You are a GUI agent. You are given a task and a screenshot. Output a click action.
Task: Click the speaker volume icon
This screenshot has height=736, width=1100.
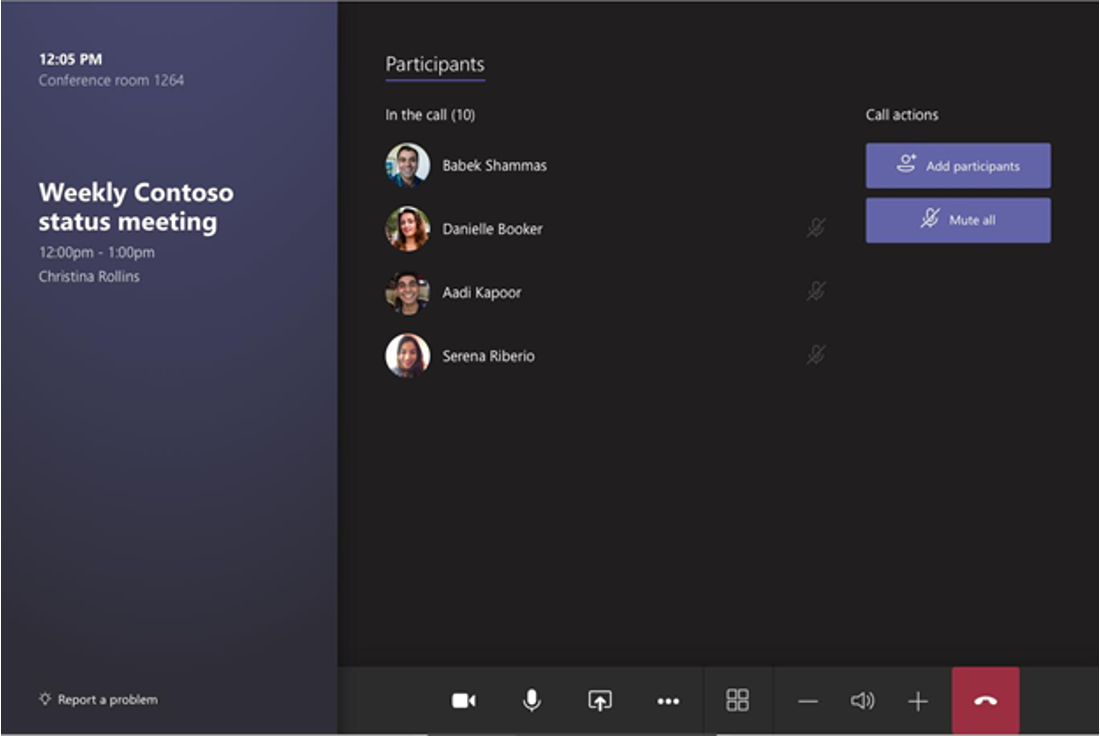(x=862, y=701)
